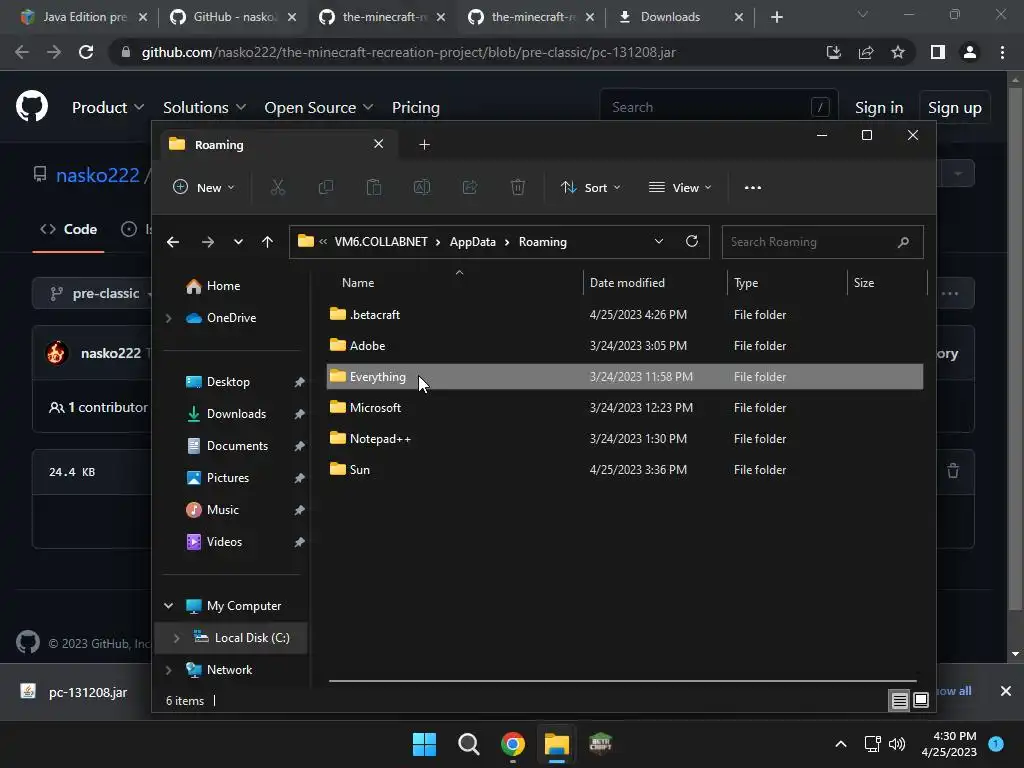The image size is (1024, 768).
Task: Go up one folder level in Explorer
Action: point(267,242)
